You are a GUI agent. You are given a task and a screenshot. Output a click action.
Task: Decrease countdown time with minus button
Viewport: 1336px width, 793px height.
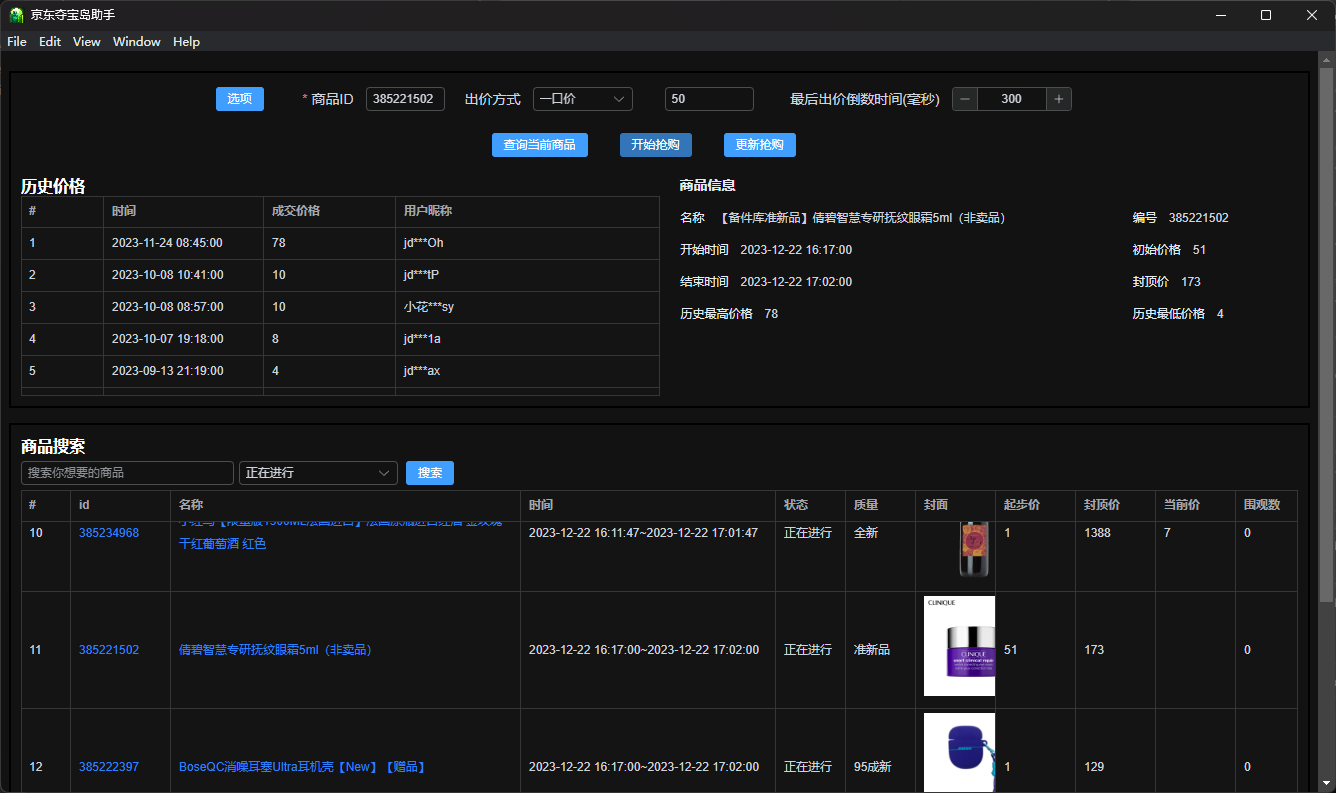pos(965,99)
